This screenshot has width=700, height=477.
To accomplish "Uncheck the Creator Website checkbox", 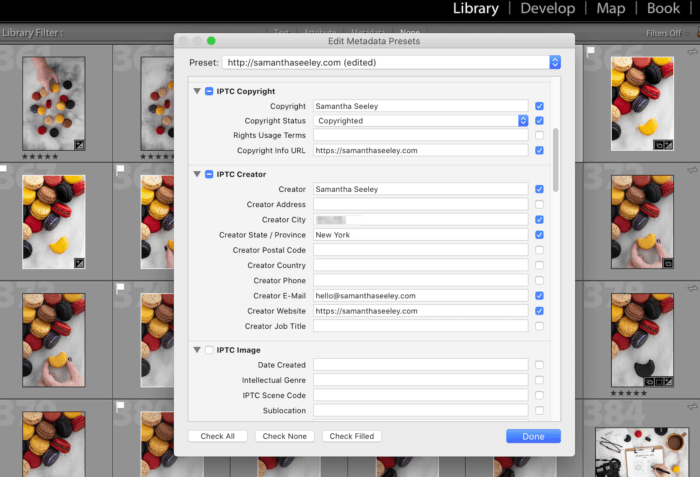I will tap(539, 311).
